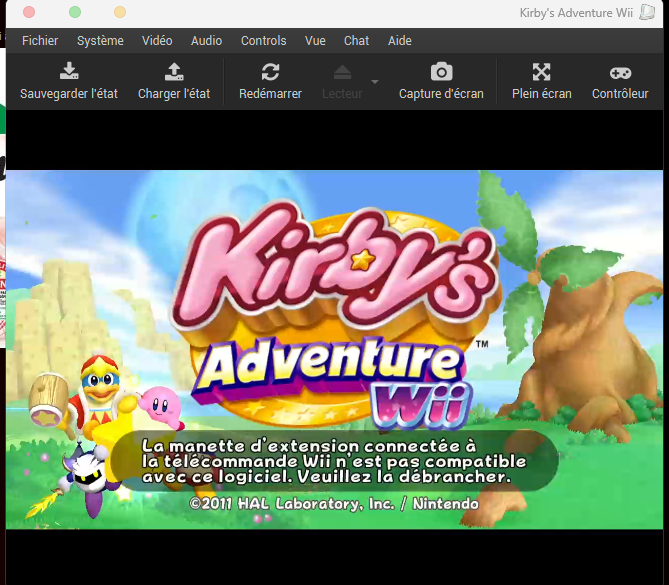Click the red window button
669x585 pixels.
pyautogui.click(x=29, y=12)
